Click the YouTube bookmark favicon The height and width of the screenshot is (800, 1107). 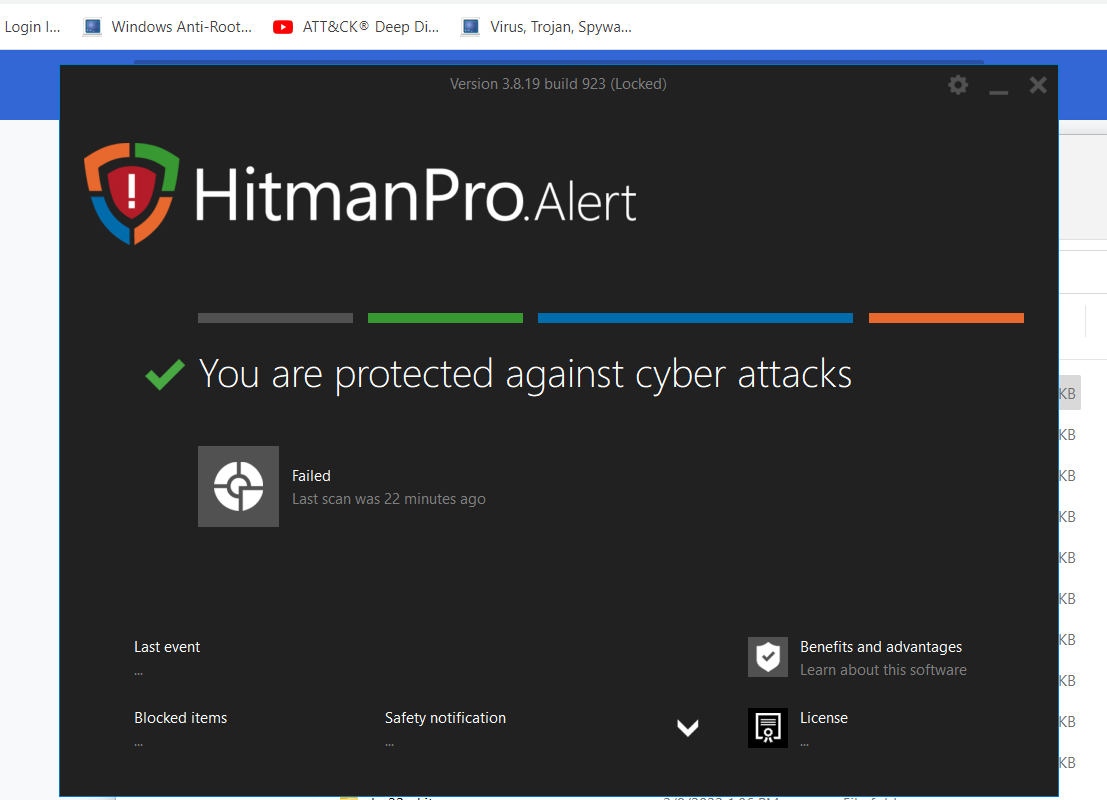(x=282, y=27)
